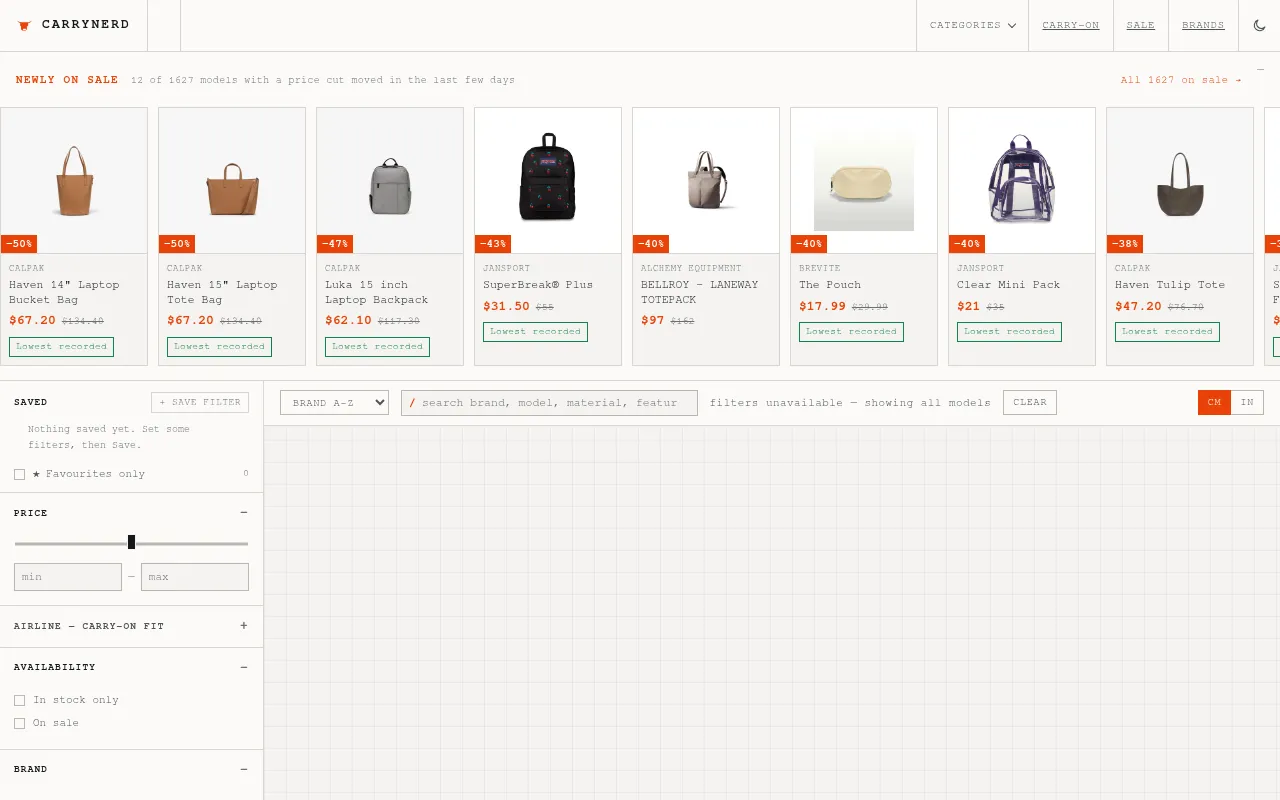The width and height of the screenshot is (1280, 800).
Task: Open the Haven Tulip Tote image
Action: point(1180,180)
